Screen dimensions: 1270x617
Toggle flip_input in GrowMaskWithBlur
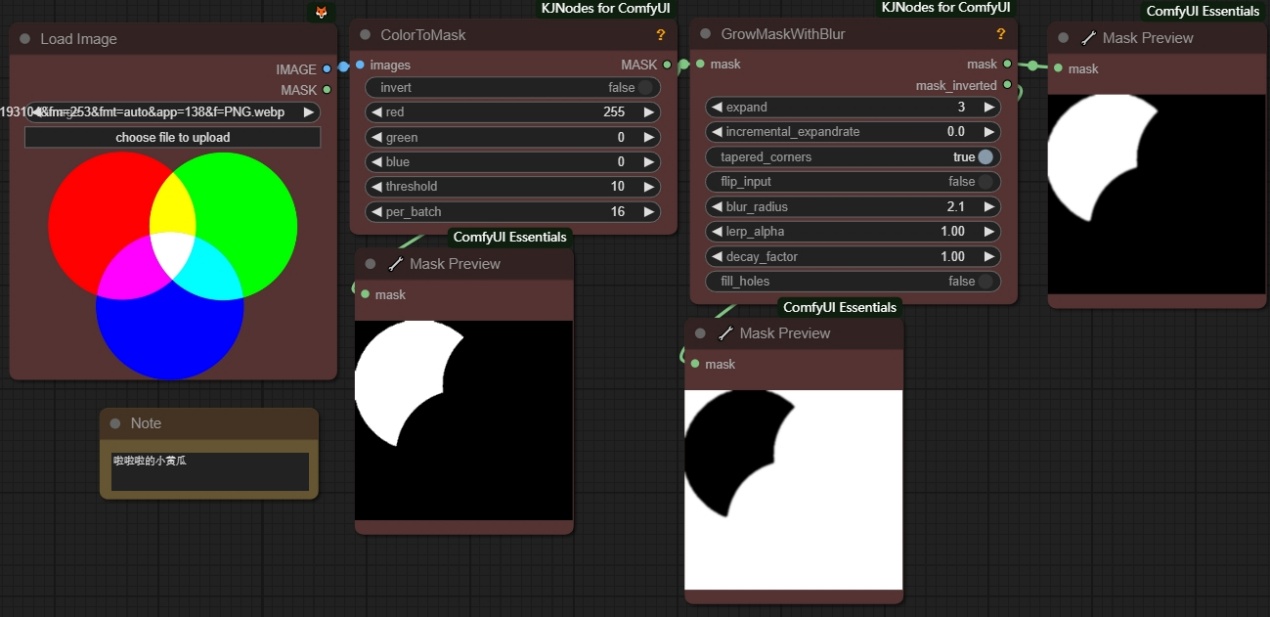[x=985, y=182]
